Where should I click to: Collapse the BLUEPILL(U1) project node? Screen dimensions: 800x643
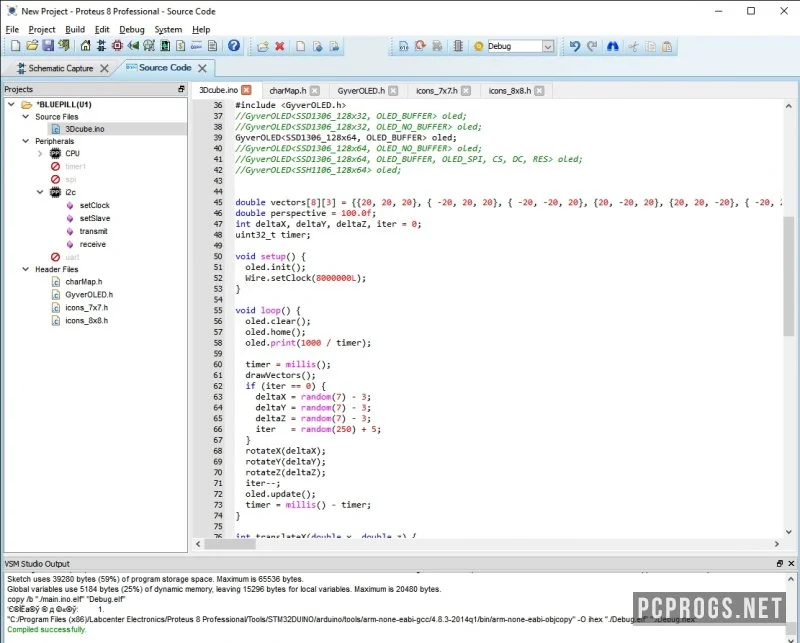pyautogui.click(x=11, y=104)
